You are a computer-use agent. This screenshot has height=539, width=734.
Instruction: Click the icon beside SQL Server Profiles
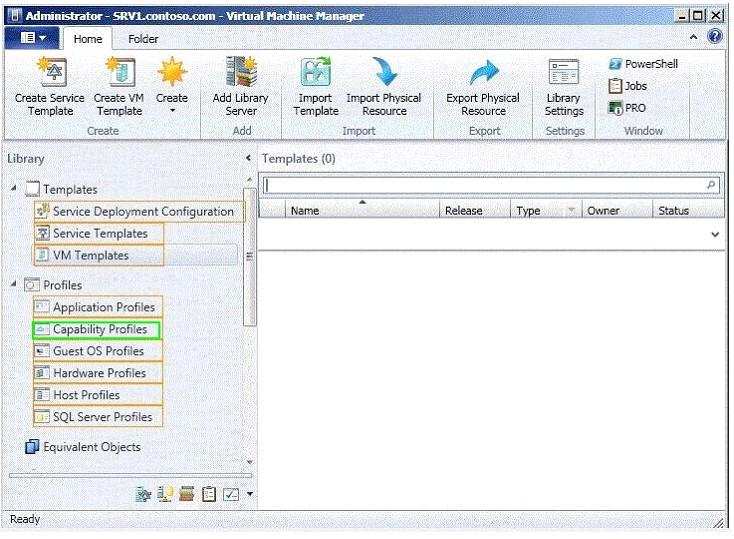pos(42,417)
